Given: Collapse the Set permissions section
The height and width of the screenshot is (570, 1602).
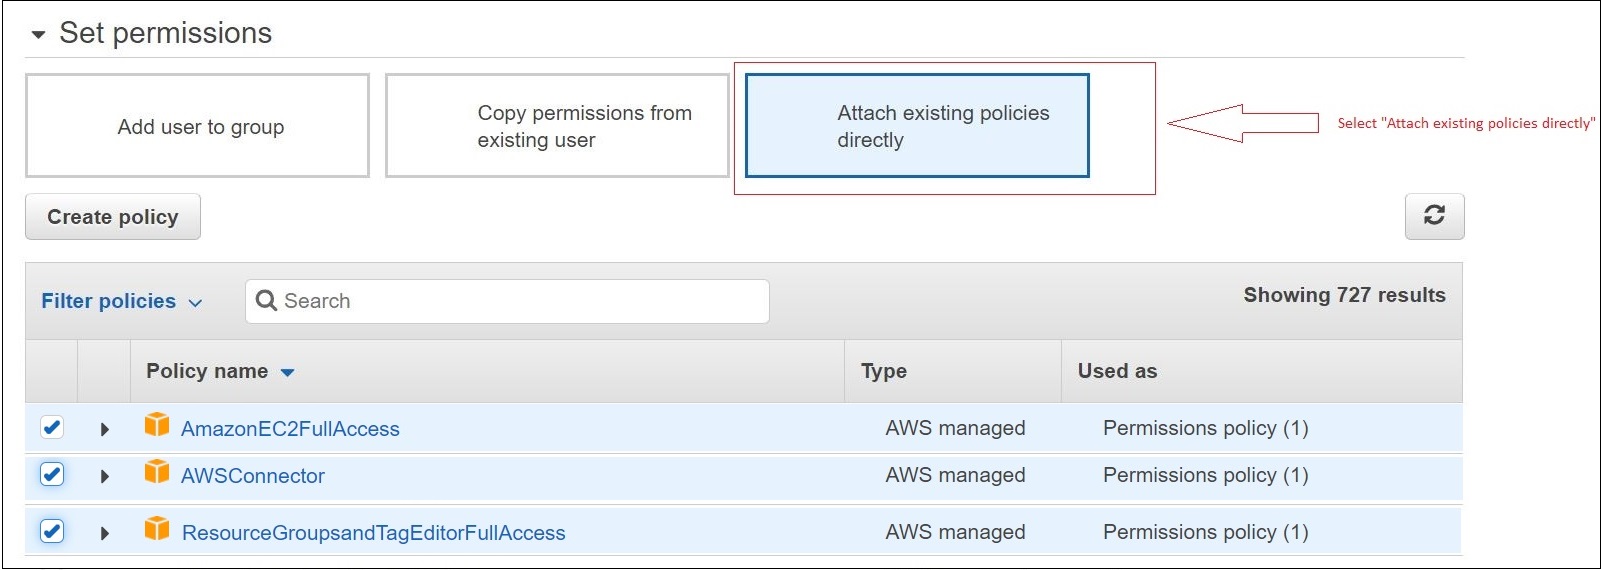Looking at the screenshot, I should [x=39, y=34].
